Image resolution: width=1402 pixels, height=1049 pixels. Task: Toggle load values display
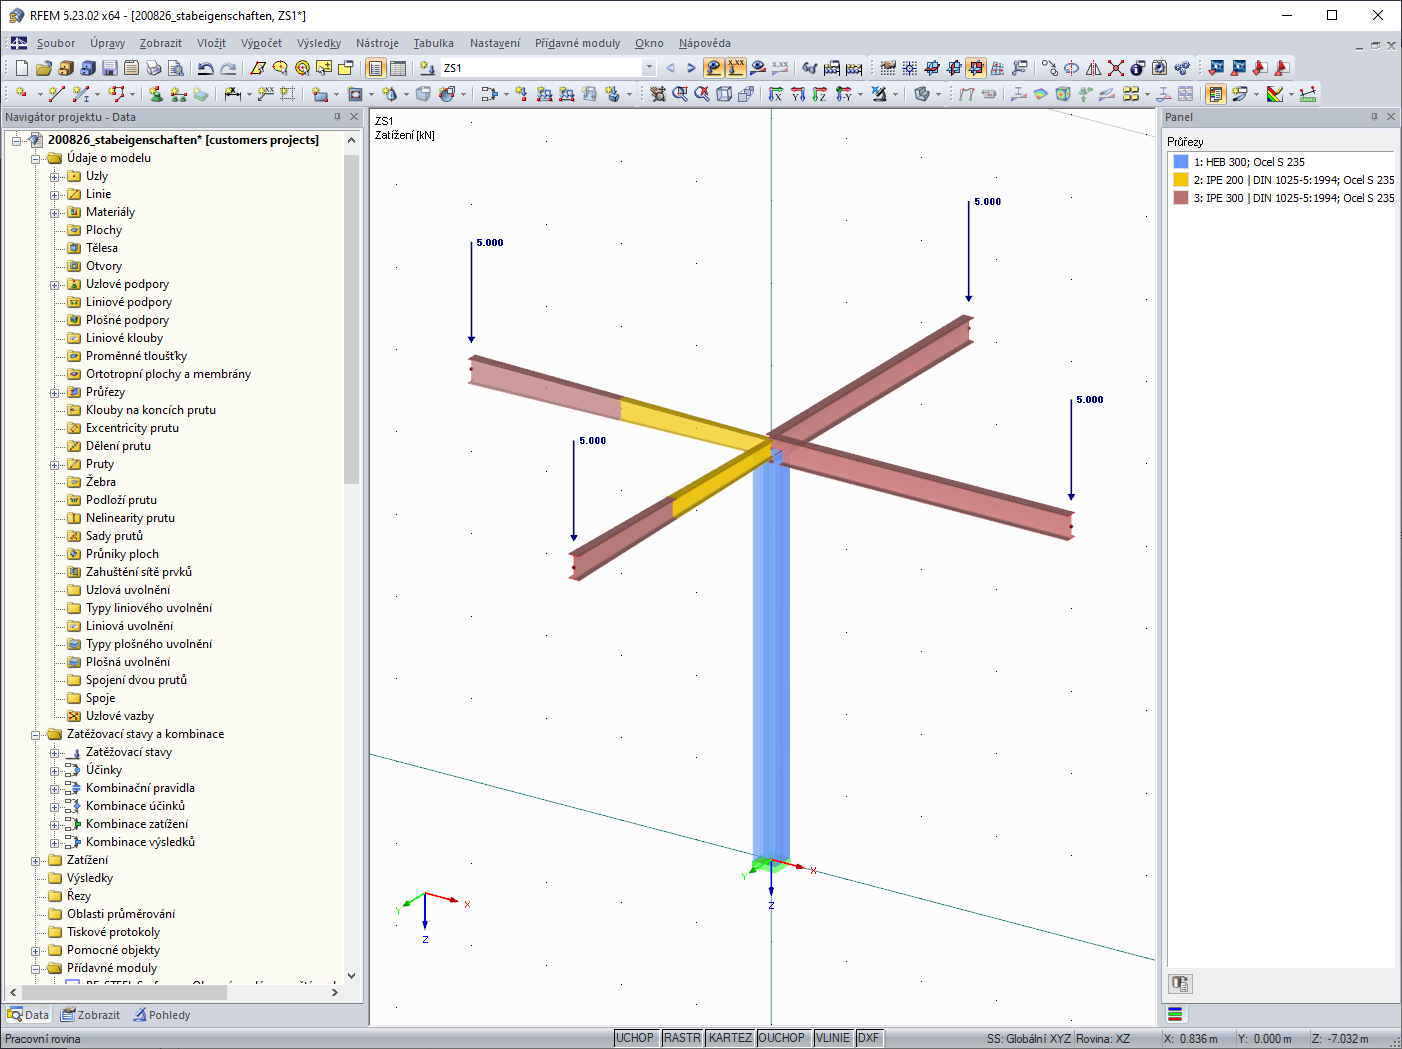736,68
